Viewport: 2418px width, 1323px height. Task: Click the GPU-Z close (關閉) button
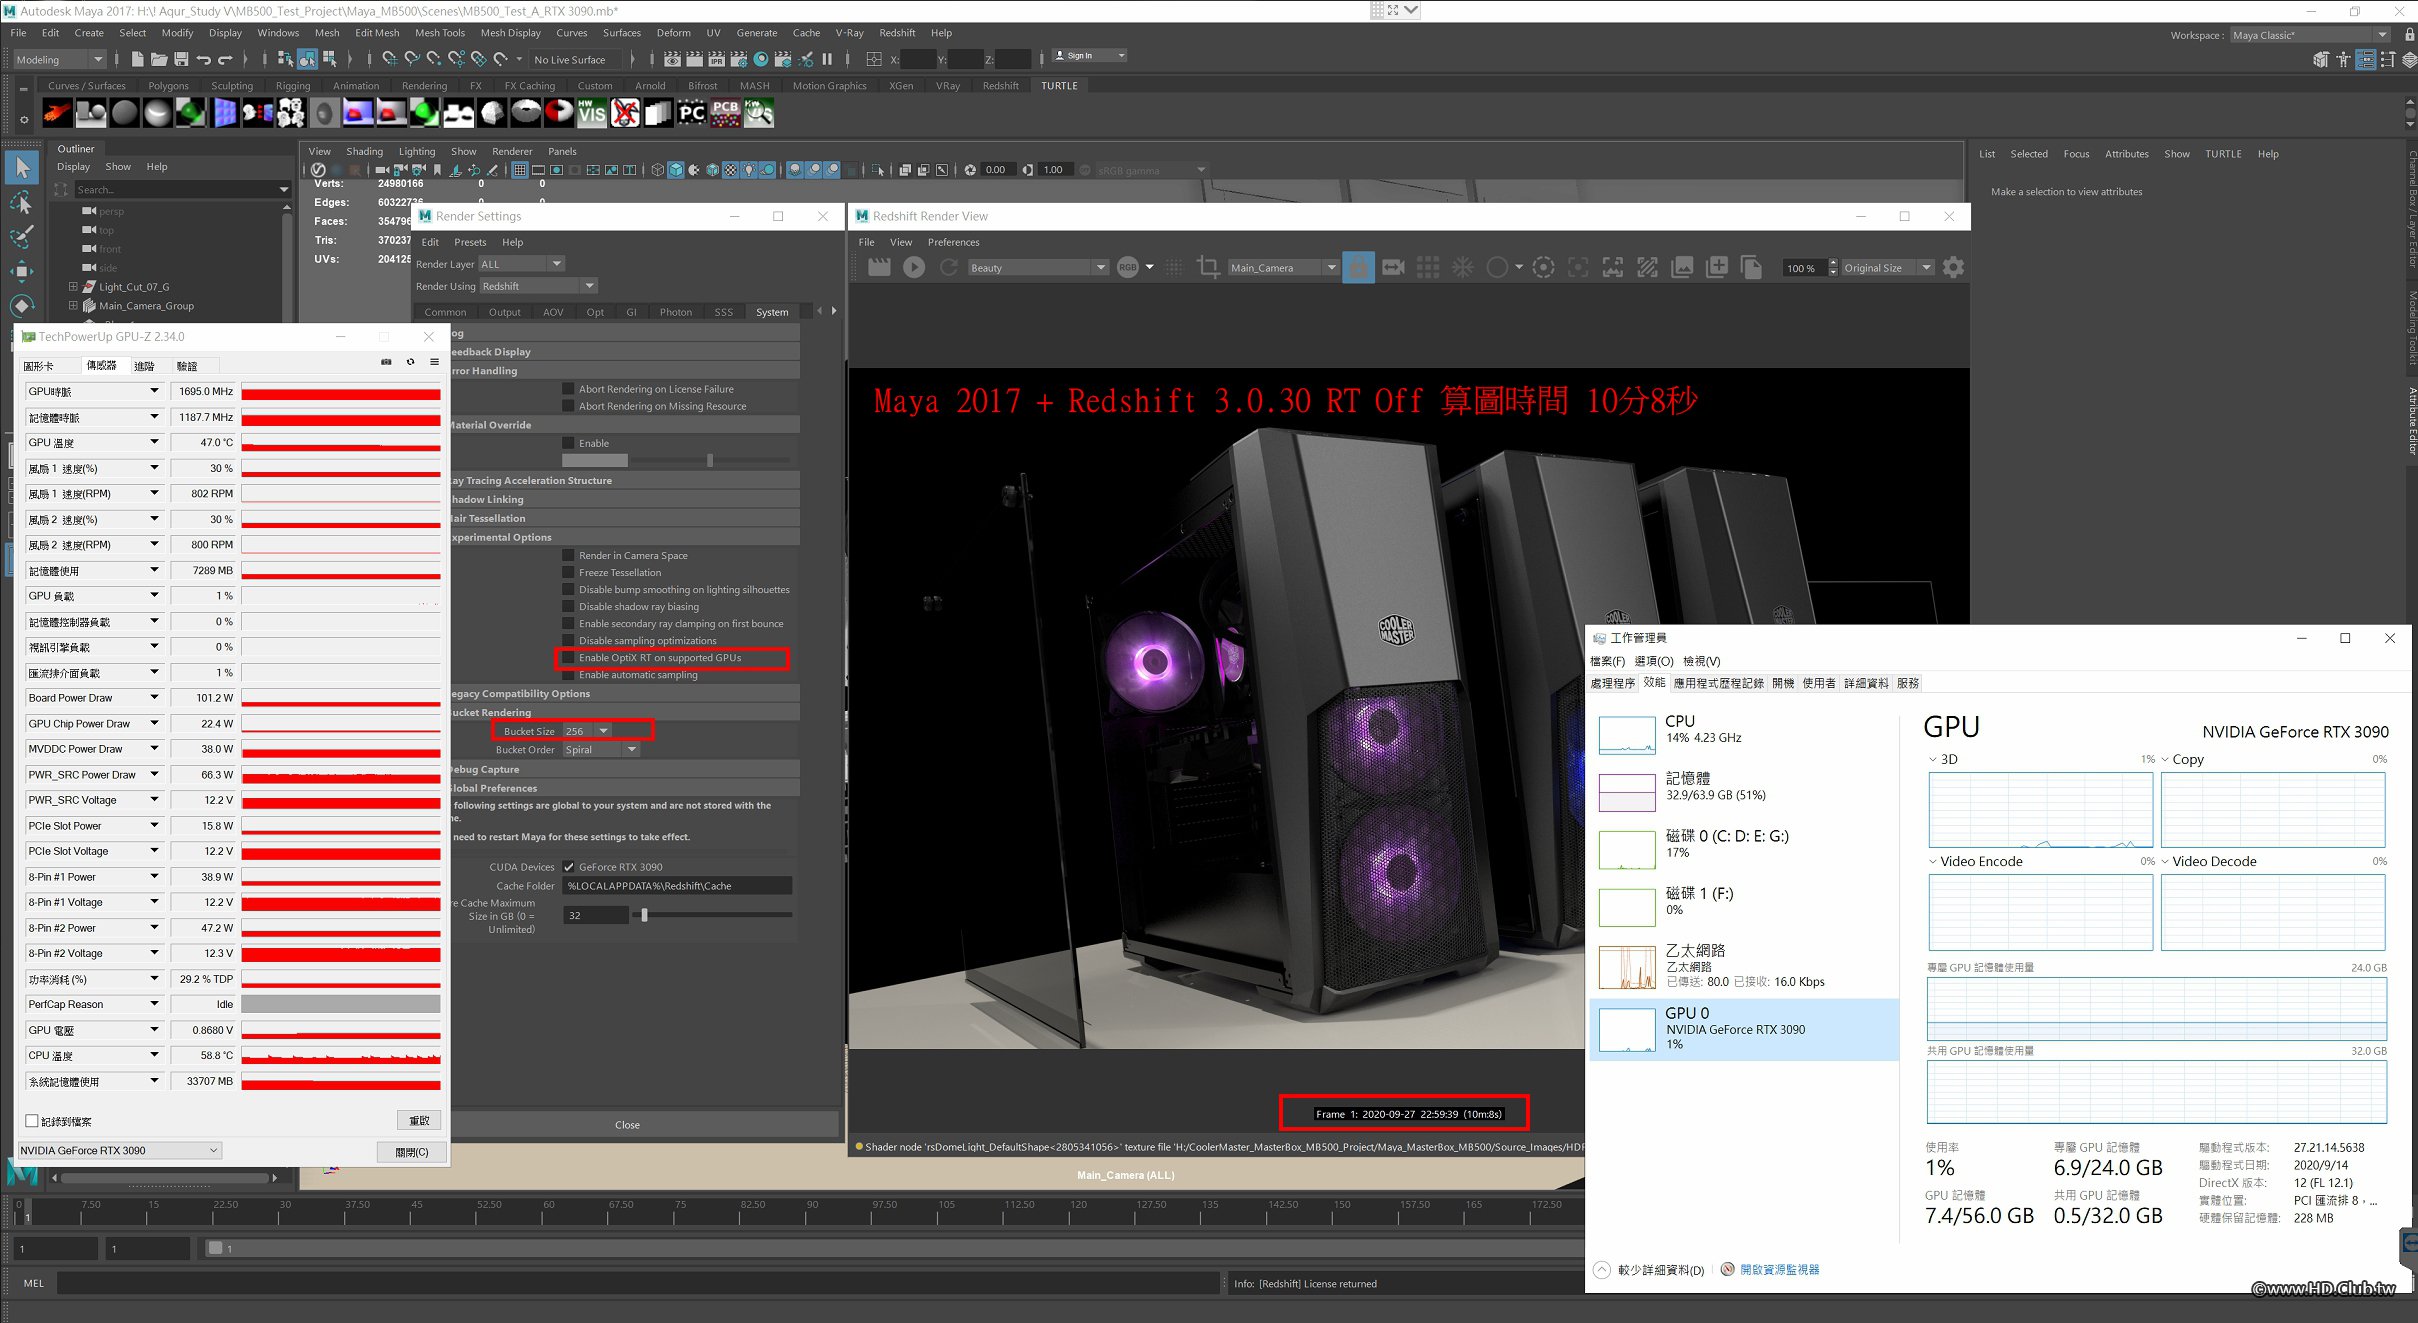coord(411,1152)
